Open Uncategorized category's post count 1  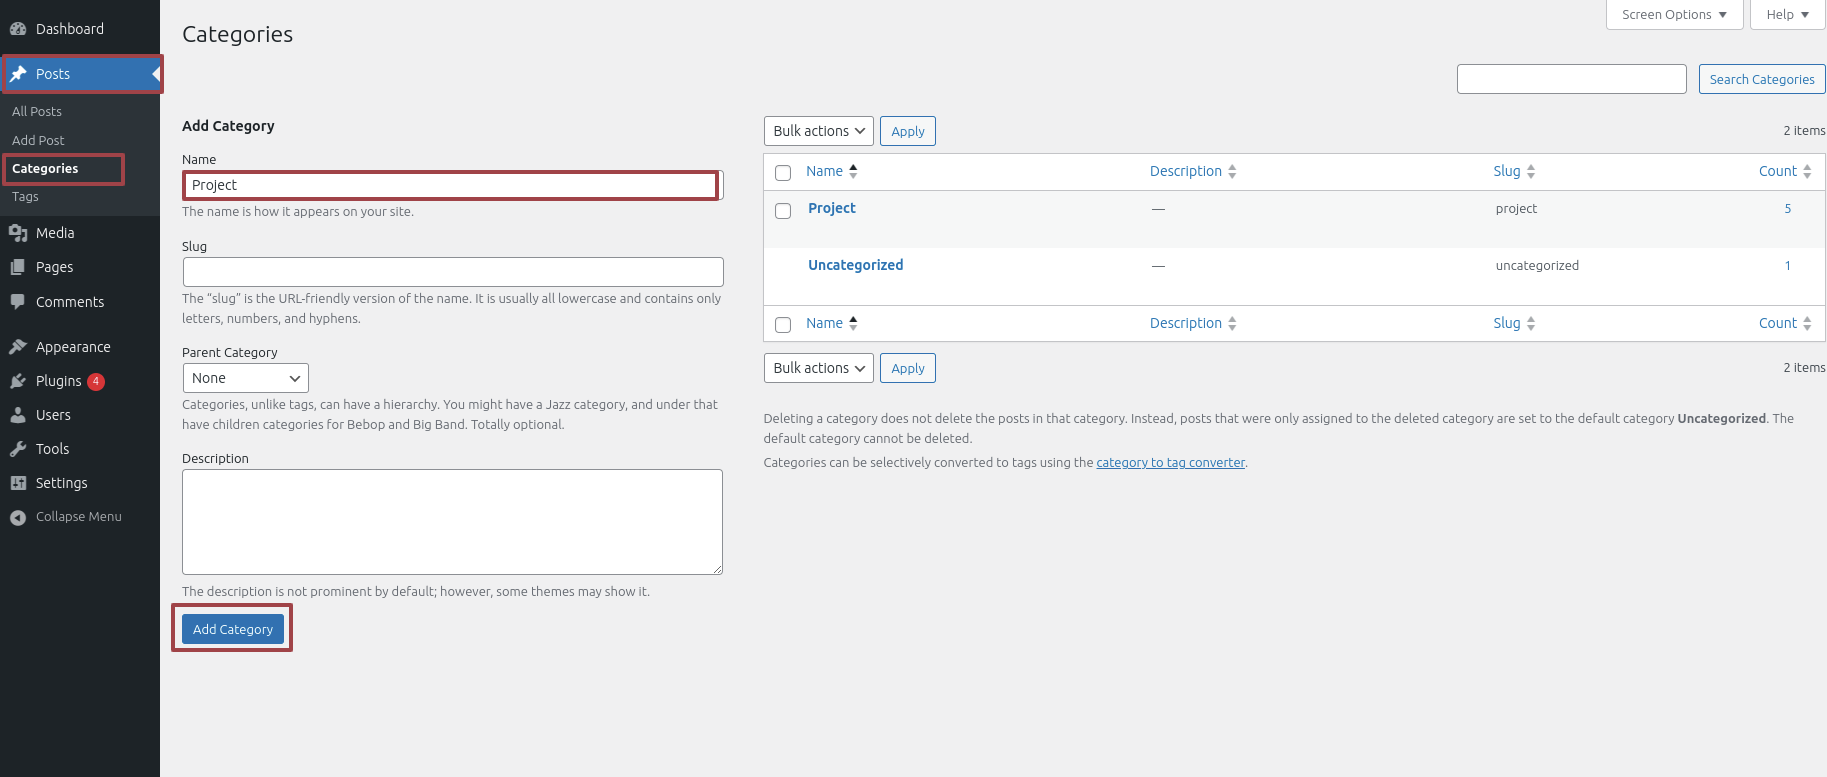pos(1788,266)
